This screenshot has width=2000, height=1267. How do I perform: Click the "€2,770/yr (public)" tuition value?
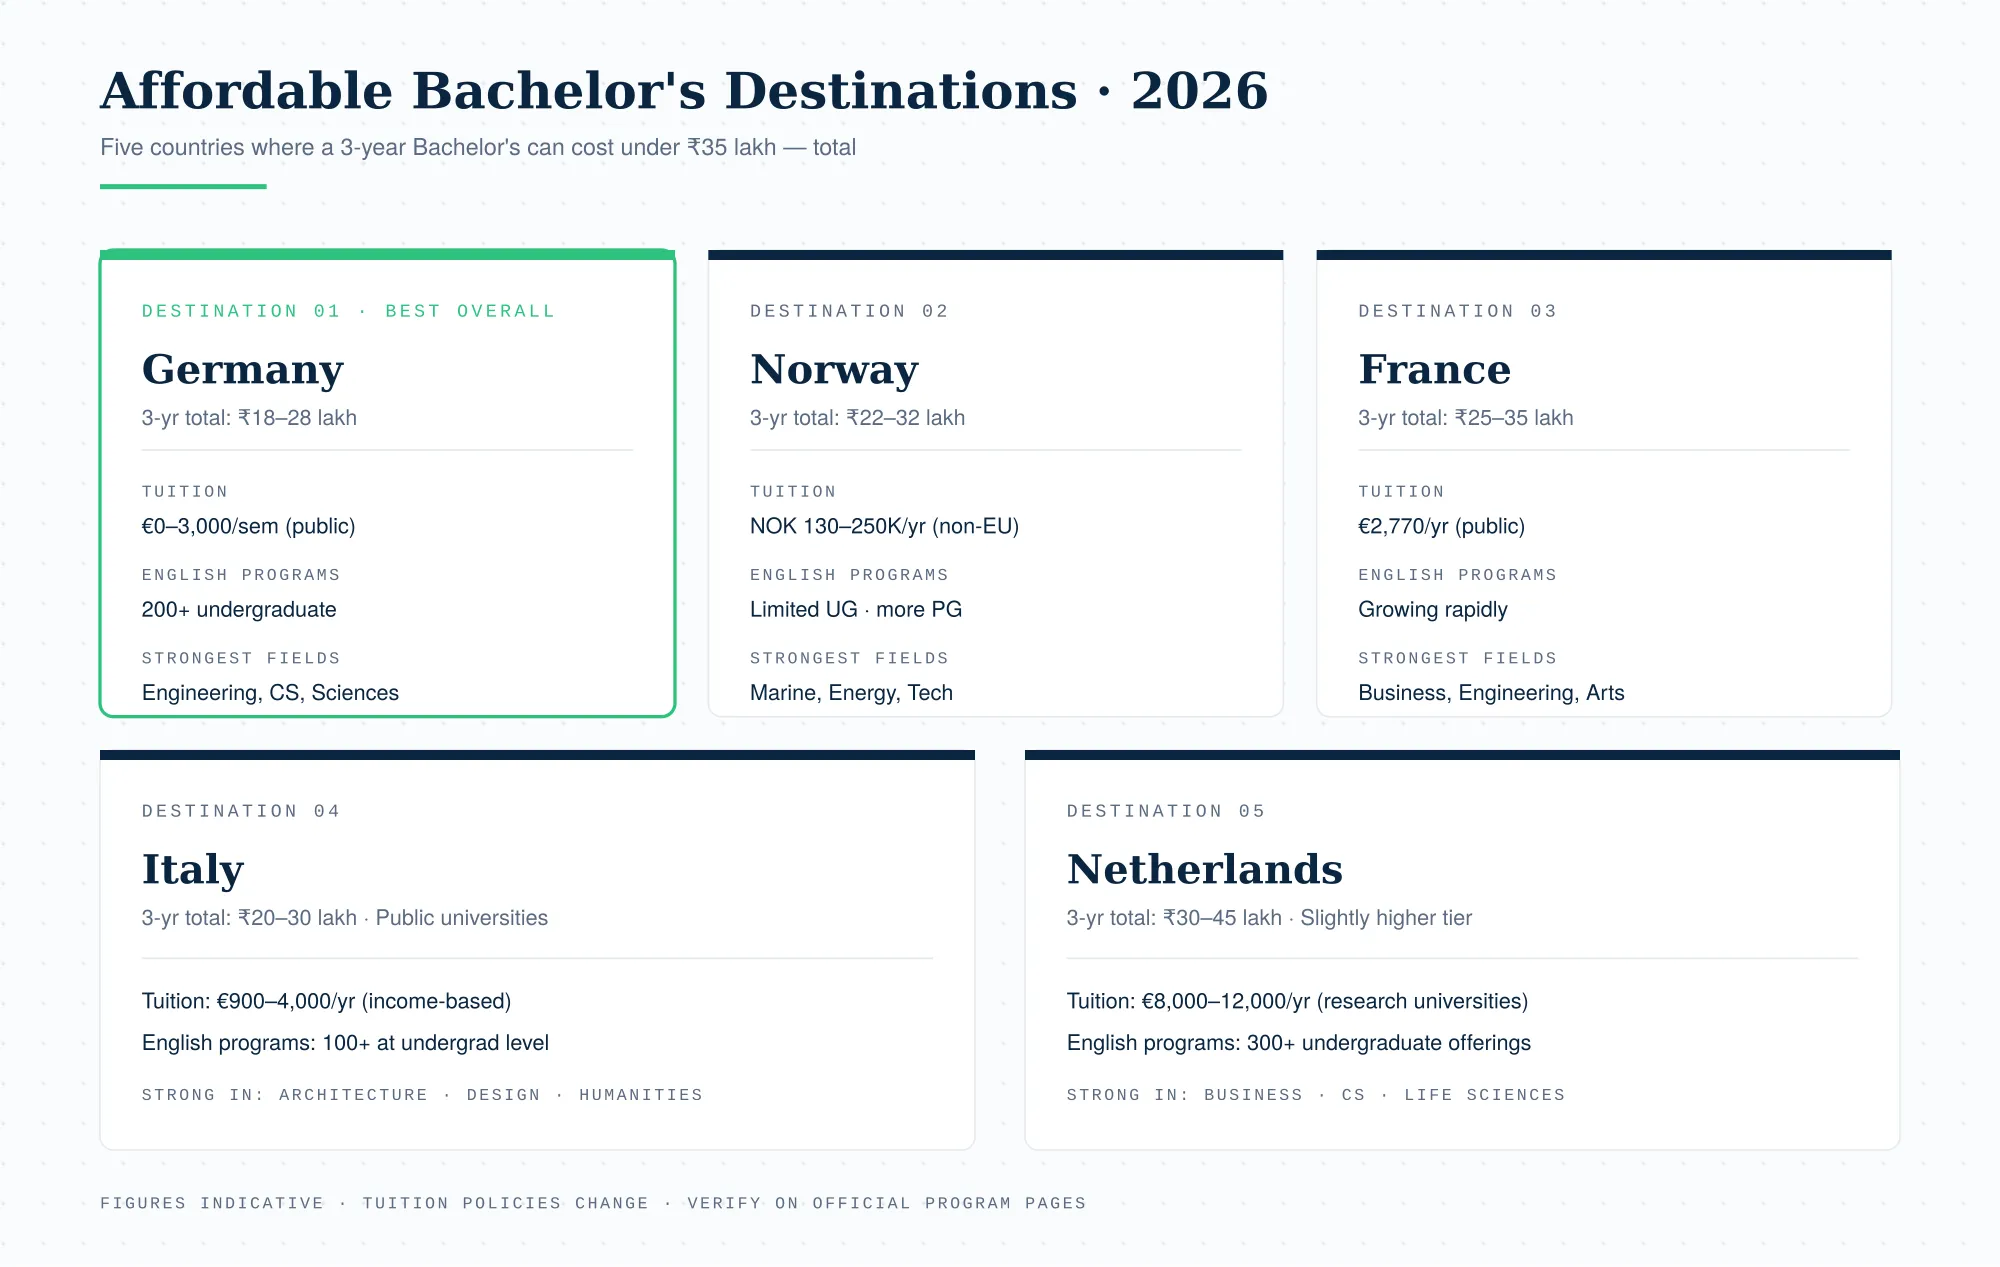(x=1441, y=526)
